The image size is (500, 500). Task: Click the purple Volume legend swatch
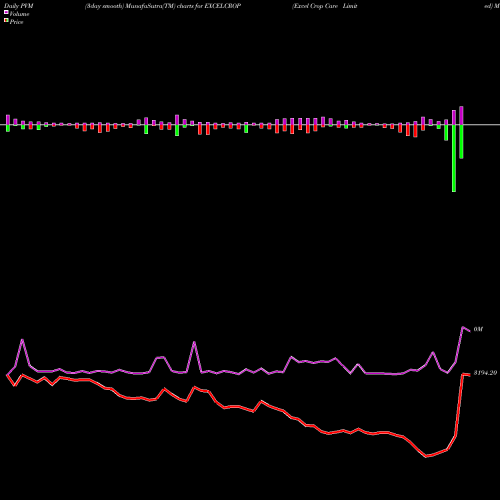pos(6,12)
